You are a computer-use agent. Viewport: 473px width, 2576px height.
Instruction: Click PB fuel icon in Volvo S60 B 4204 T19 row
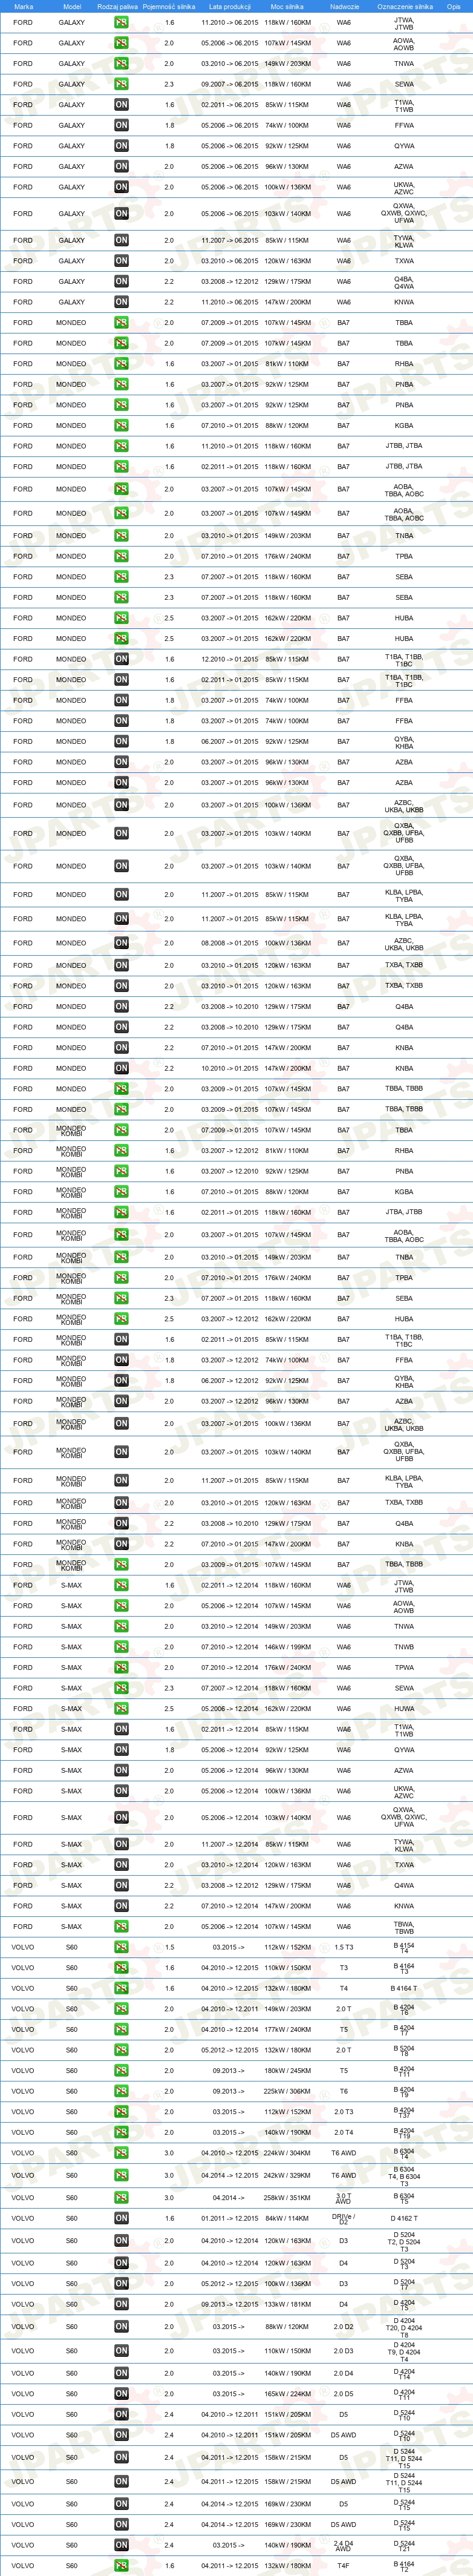tap(121, 2132)
